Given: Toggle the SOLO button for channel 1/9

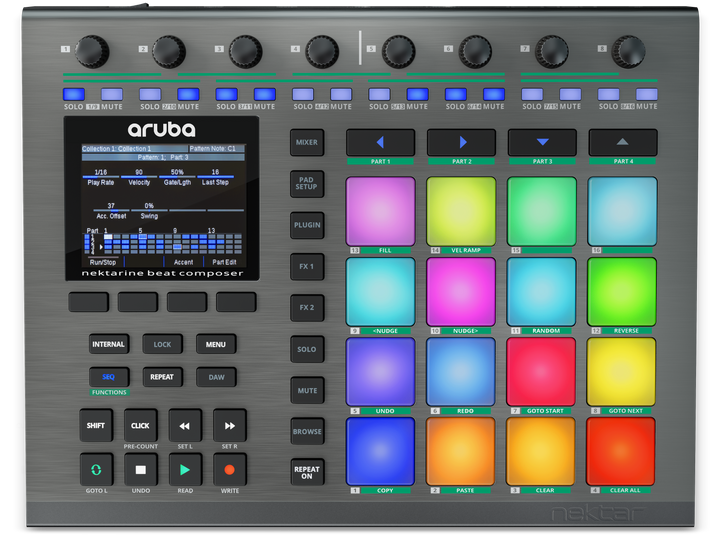Looking at the screenshot, I should 74,94.
